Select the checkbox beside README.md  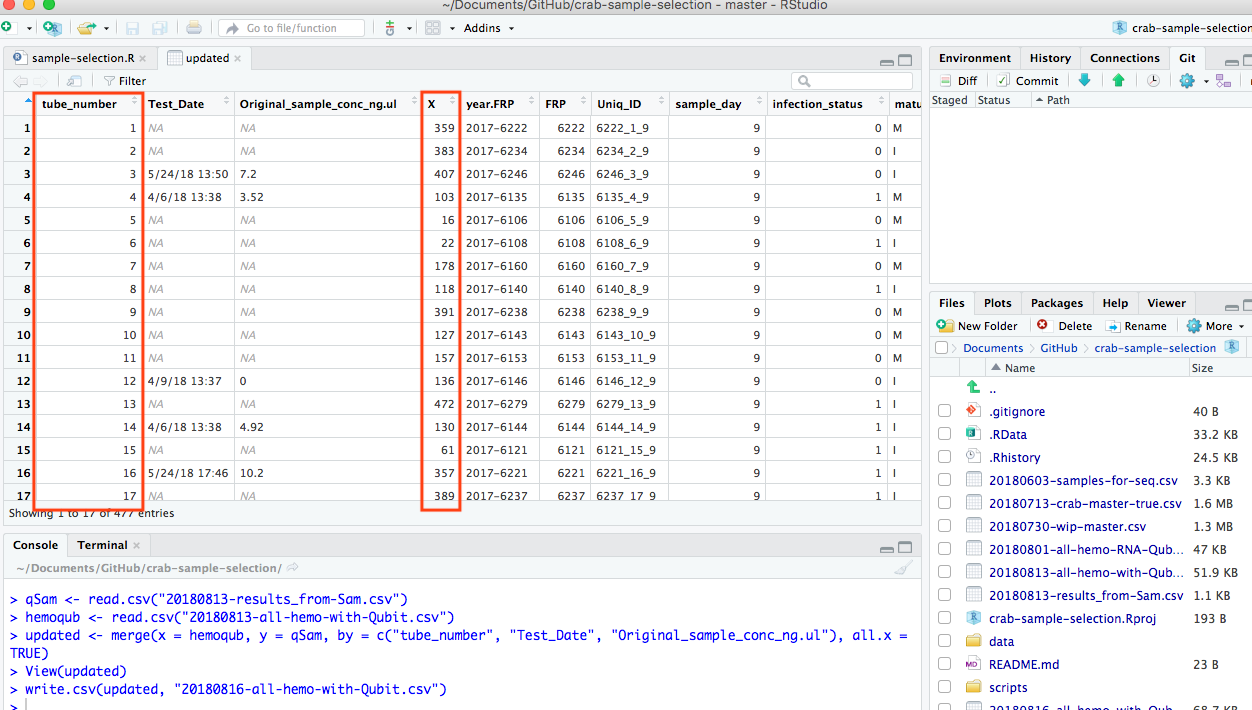(x=944, y=664)
